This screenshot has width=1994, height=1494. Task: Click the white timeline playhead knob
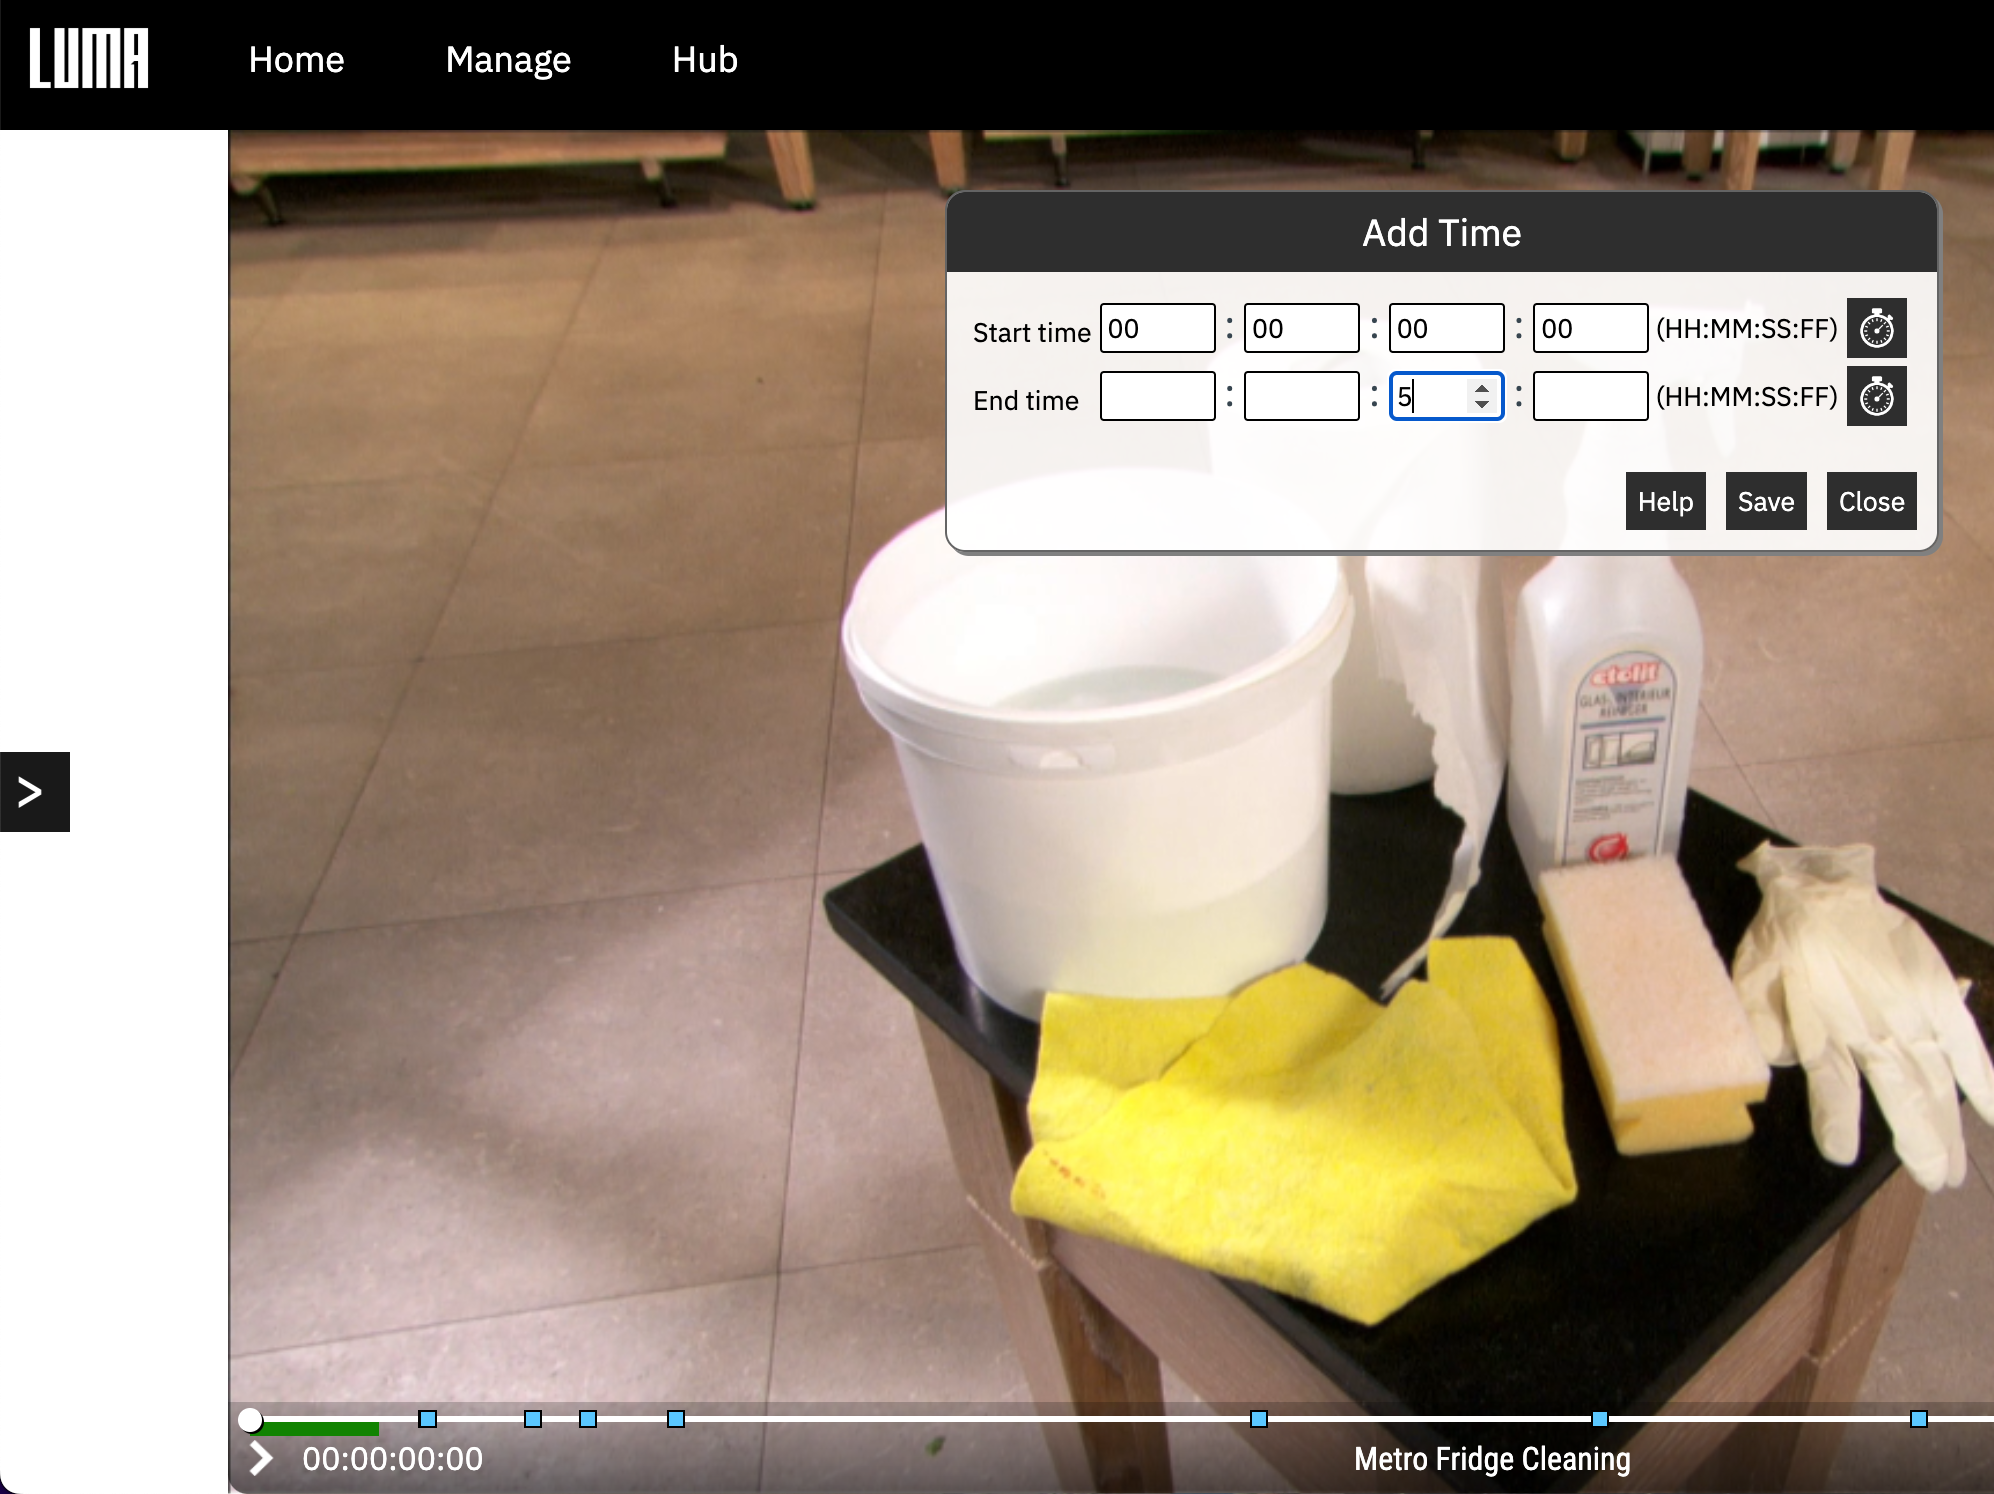(x=250, y=1419)
